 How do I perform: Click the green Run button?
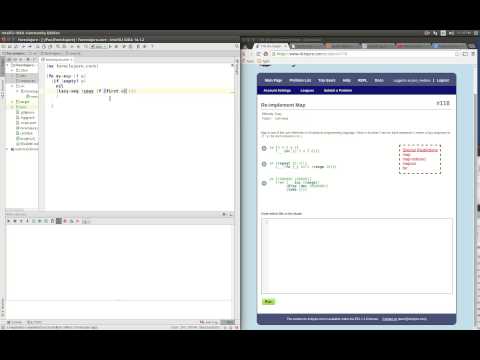268,301
